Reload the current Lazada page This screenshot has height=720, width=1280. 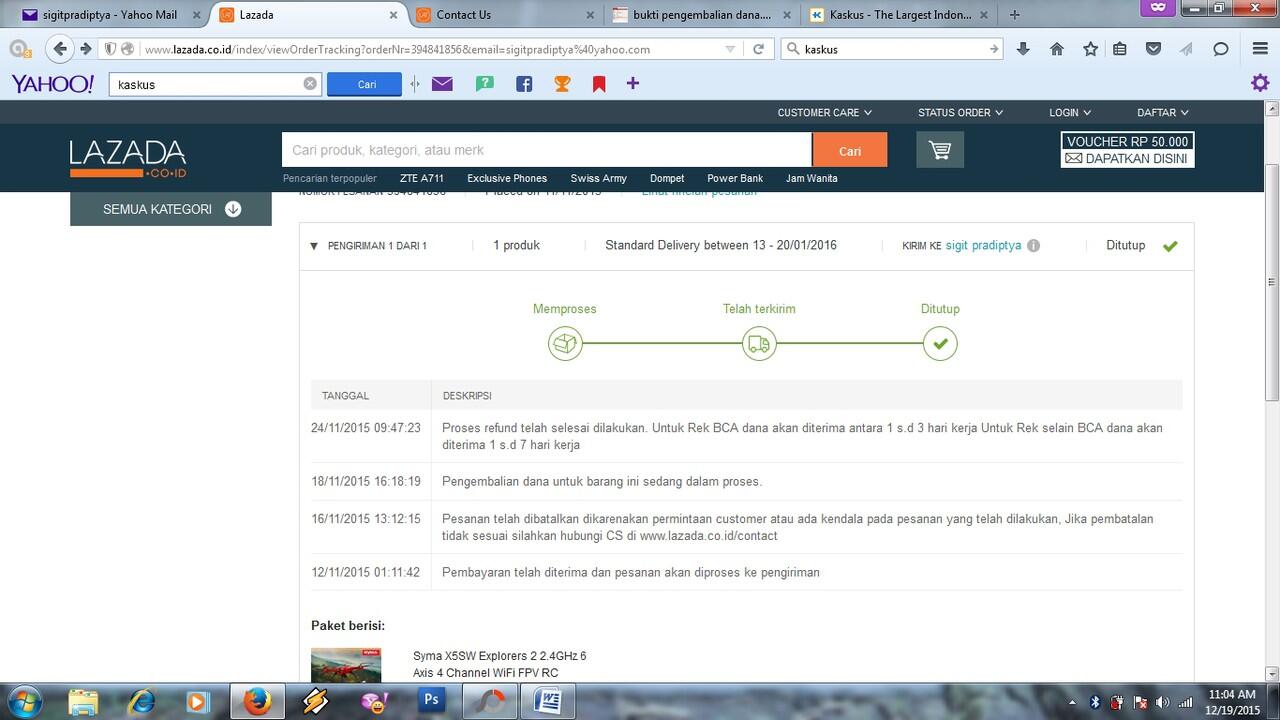point(759,48)
